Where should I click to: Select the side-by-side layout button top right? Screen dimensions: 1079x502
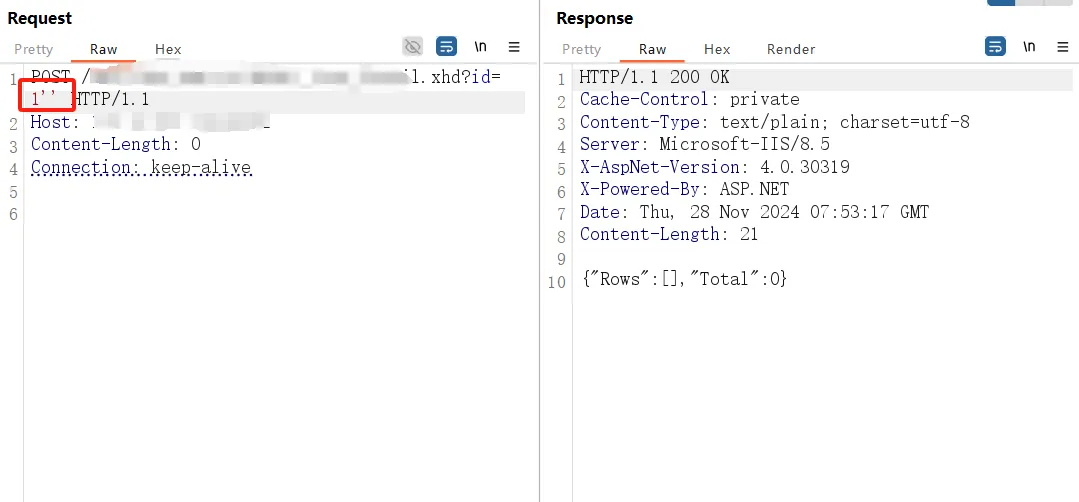coord(1001,2)
